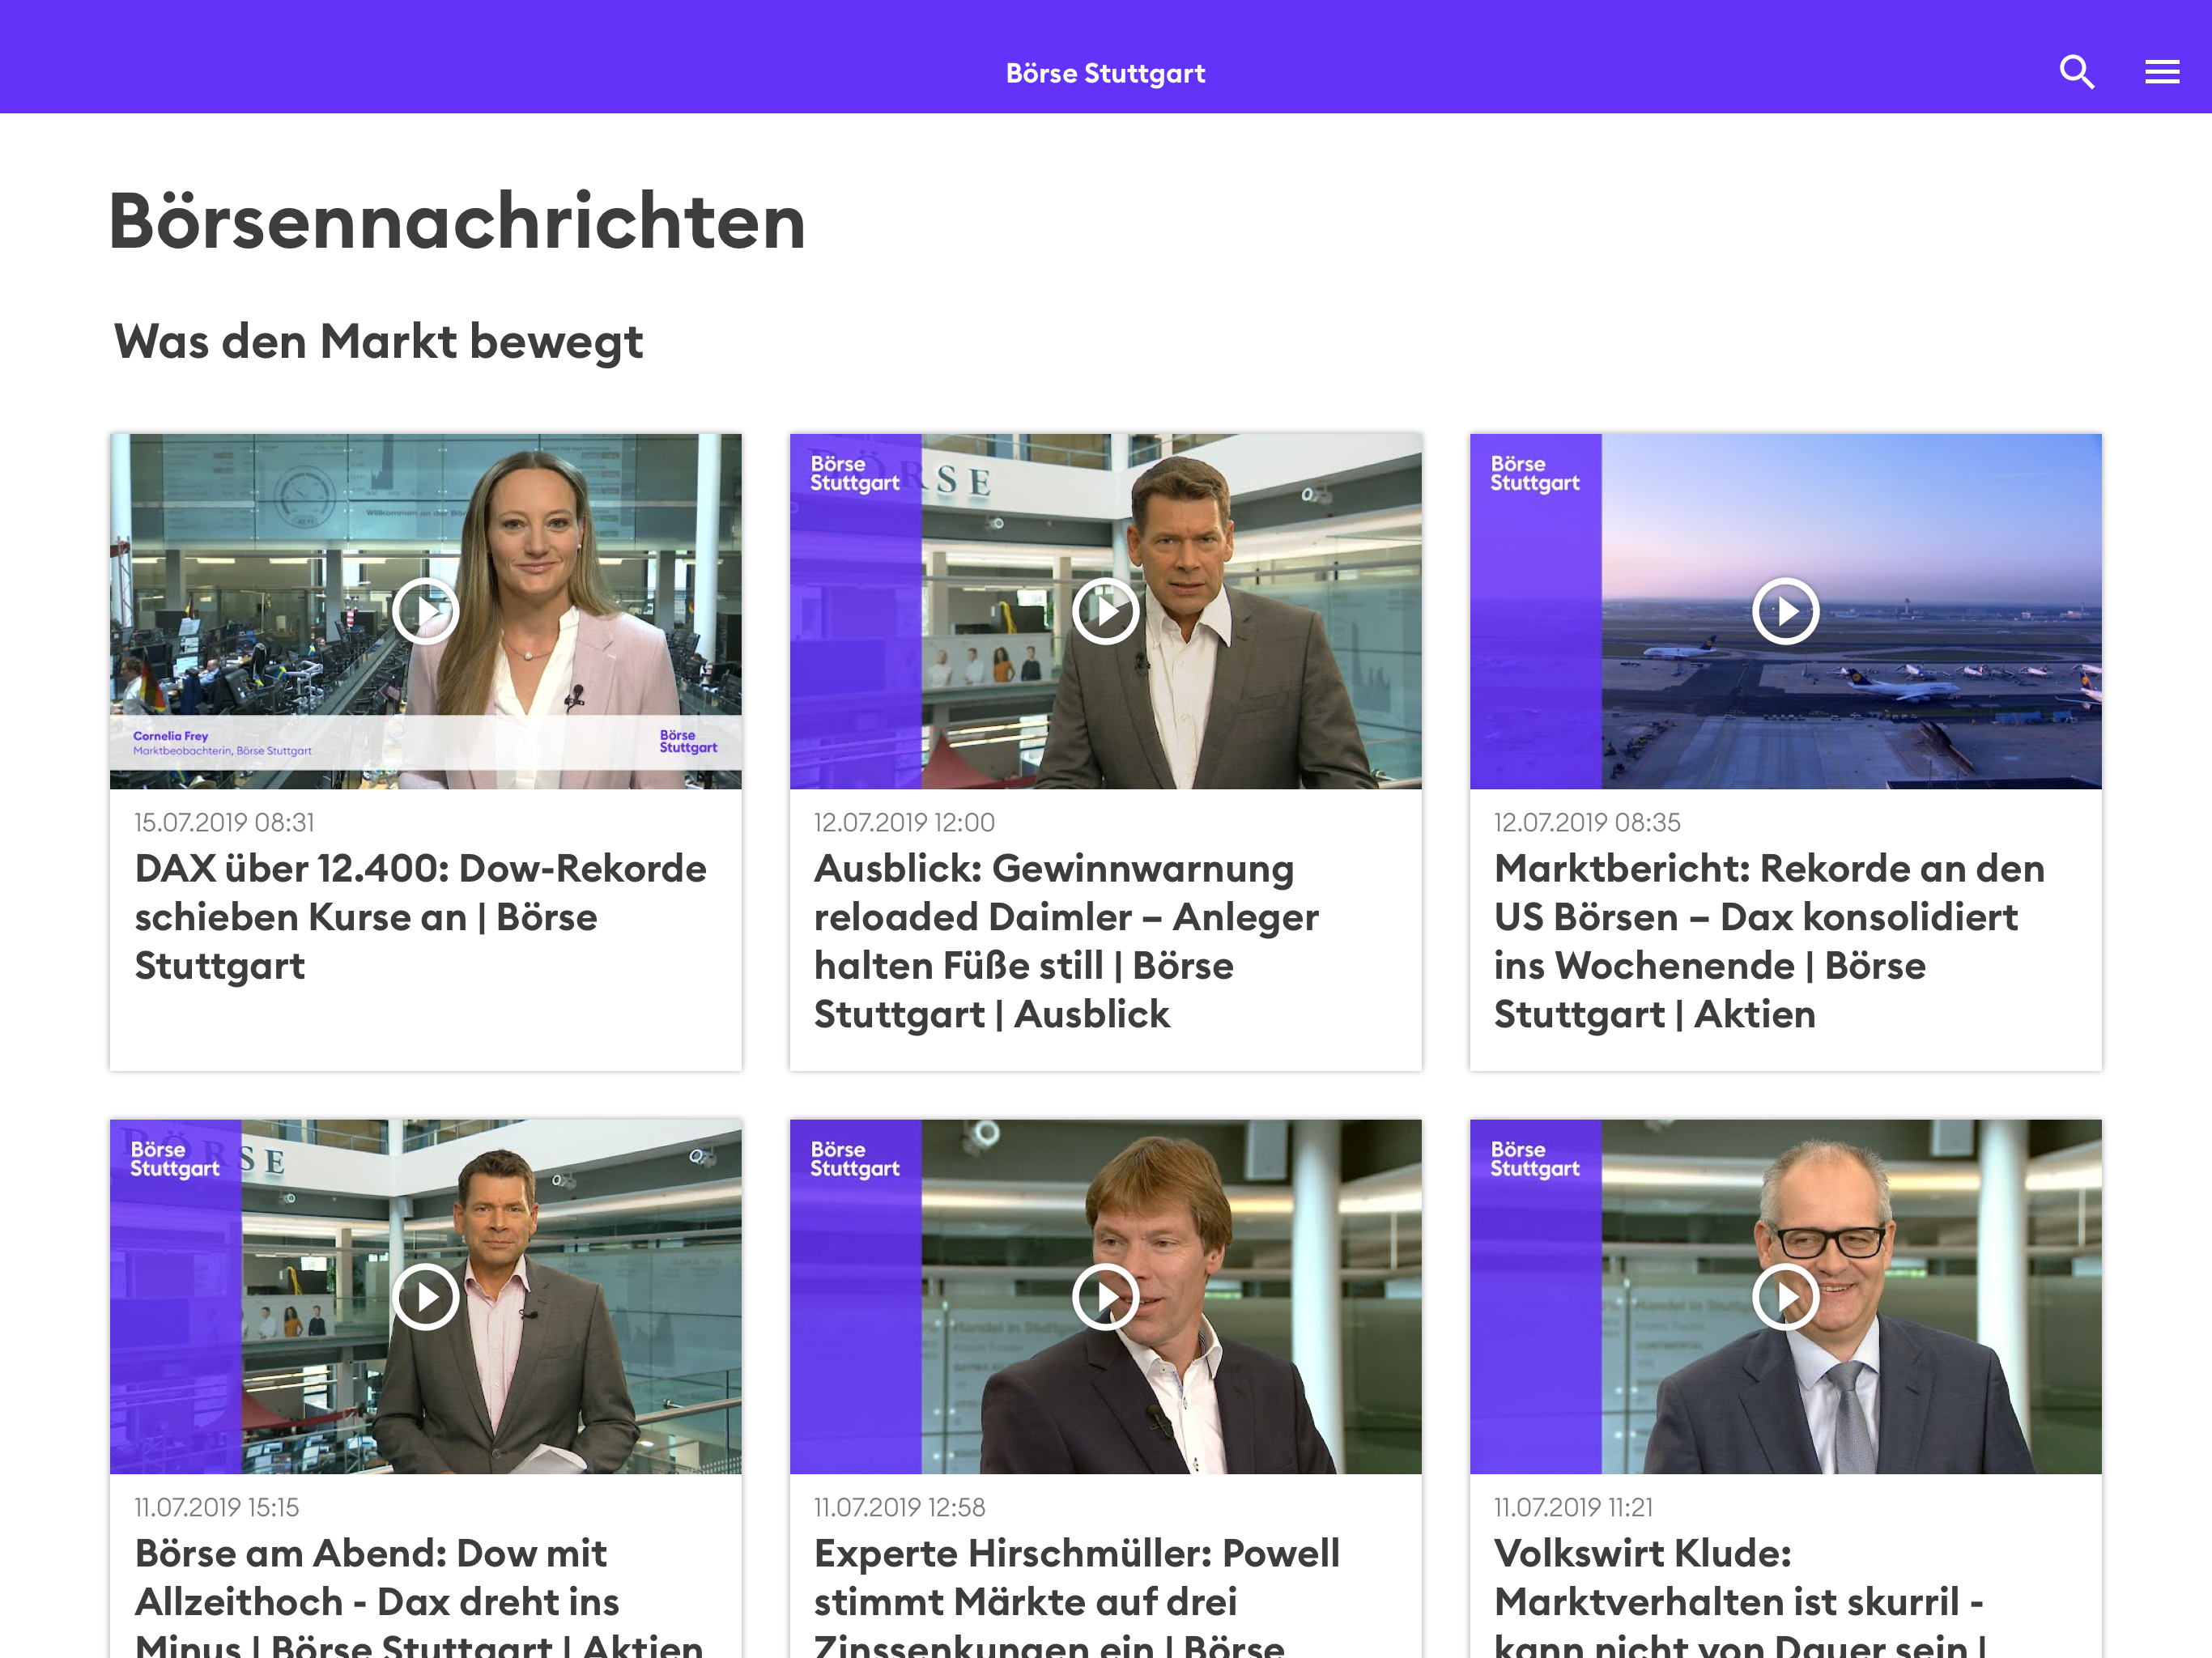Screen dimensions: 2212x1658
Task: Click the Börse Stuttgart header title
Action: point(1105,73)
